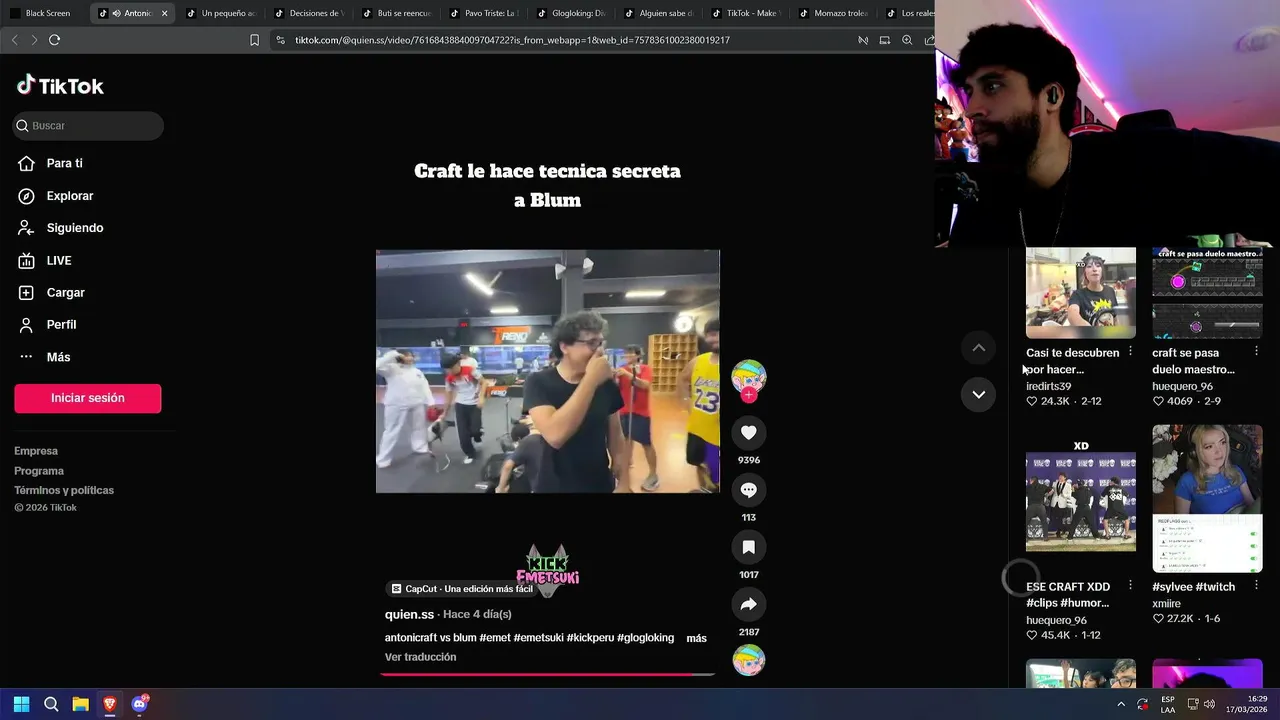Screen dimensions: 1280x720
Task: Click the playing video frame
Action: click(548, 371)
